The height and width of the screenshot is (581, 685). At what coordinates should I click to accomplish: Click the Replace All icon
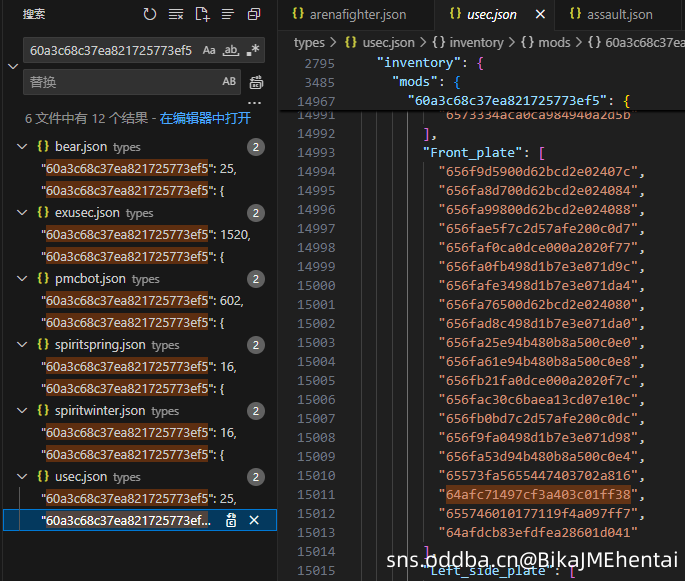pyautogui.click(x=256, y=82)
